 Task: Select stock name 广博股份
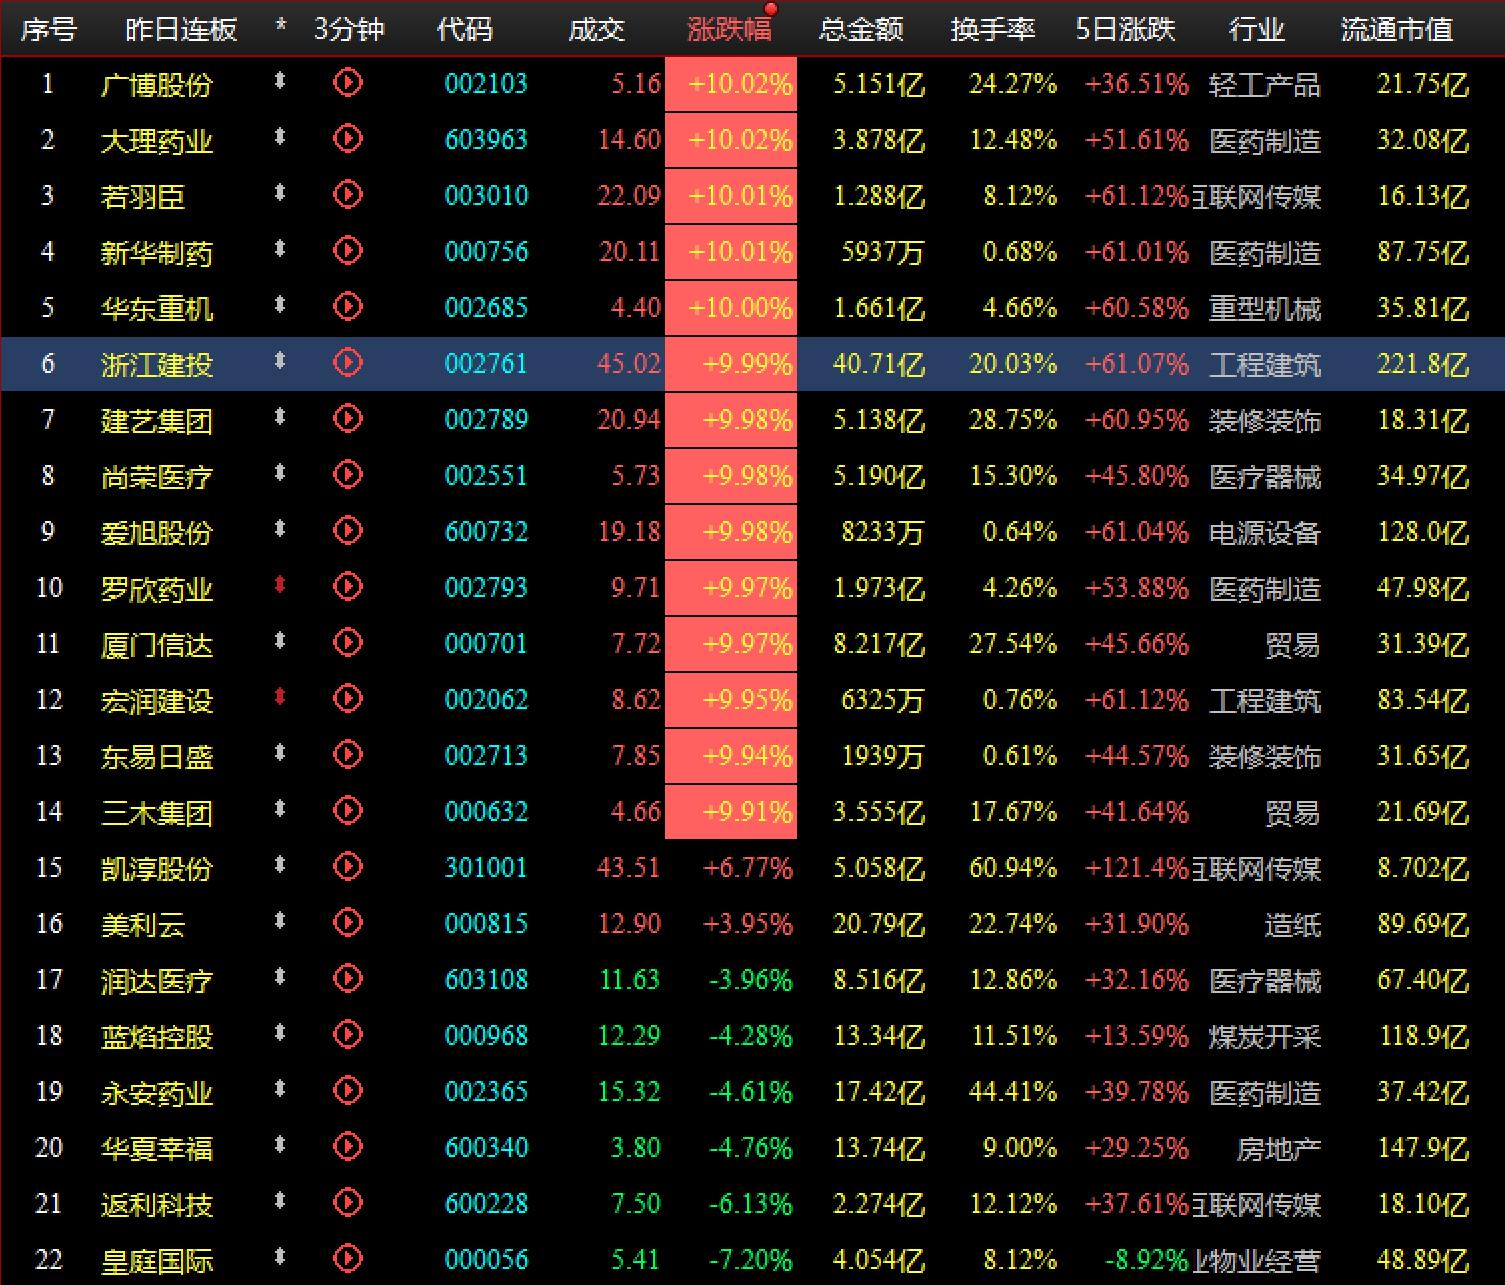click(157, 84)
